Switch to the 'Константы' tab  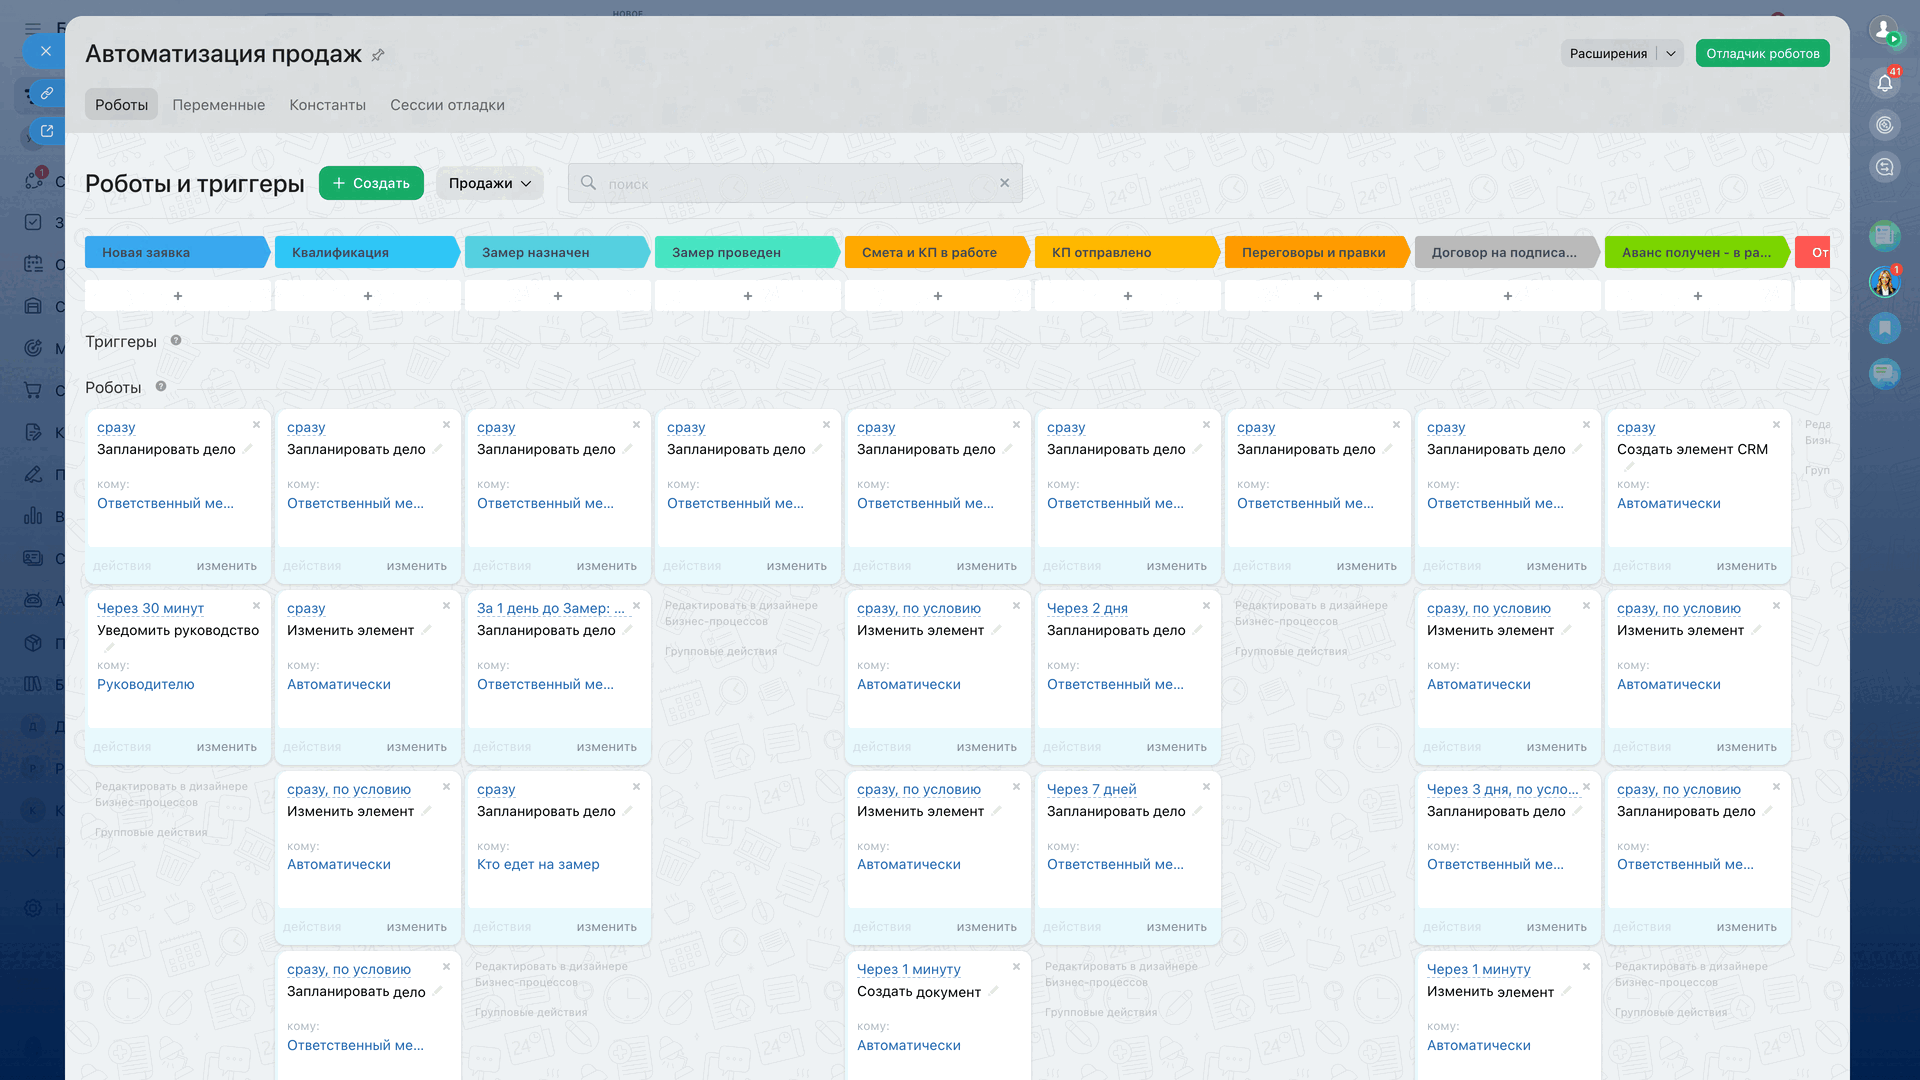pos(328,105)
